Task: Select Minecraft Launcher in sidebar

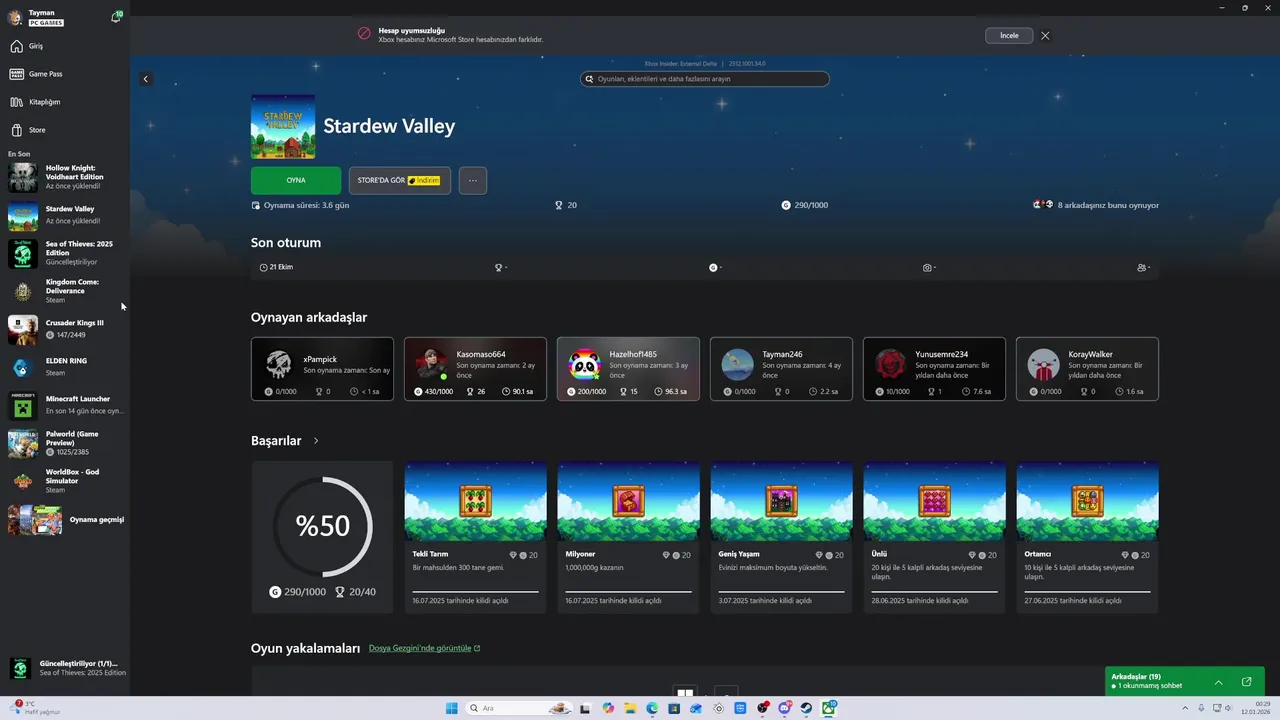Action: tap(65, 405)
